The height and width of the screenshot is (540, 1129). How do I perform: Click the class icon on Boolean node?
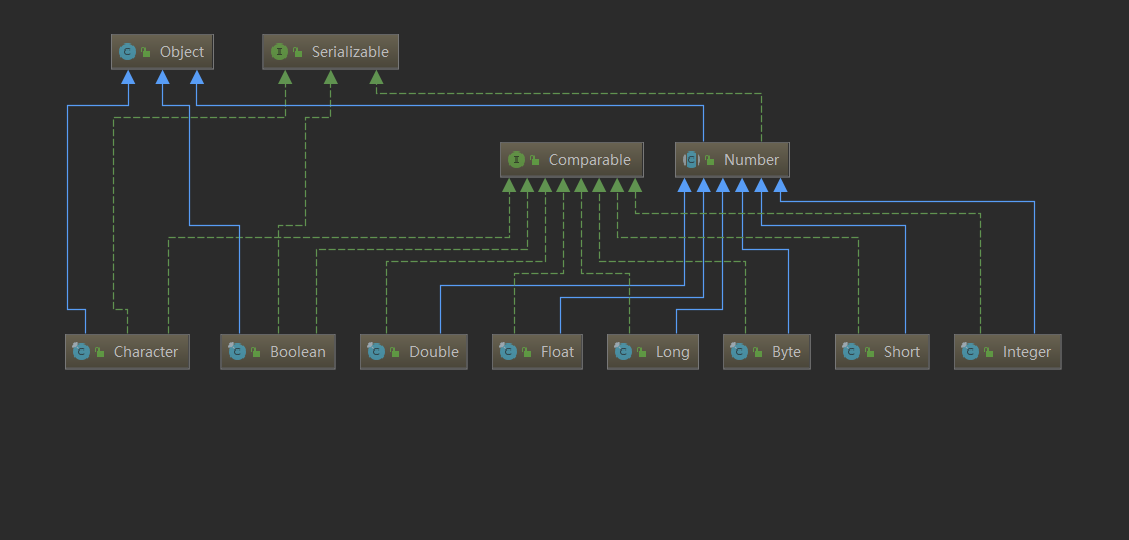pos(237,352)
